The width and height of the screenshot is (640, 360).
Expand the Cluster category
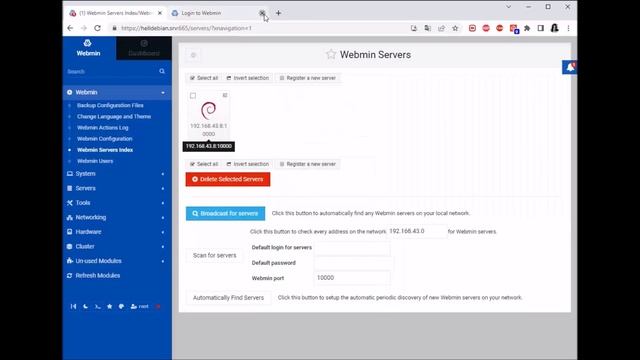click(x=117, y=246)
